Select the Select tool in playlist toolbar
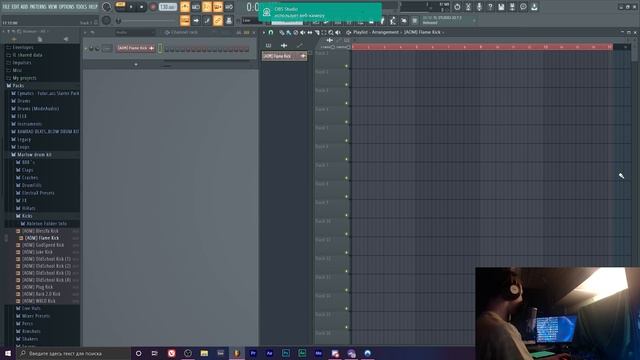Screen dimensions: 640x360 coord(324,32)
